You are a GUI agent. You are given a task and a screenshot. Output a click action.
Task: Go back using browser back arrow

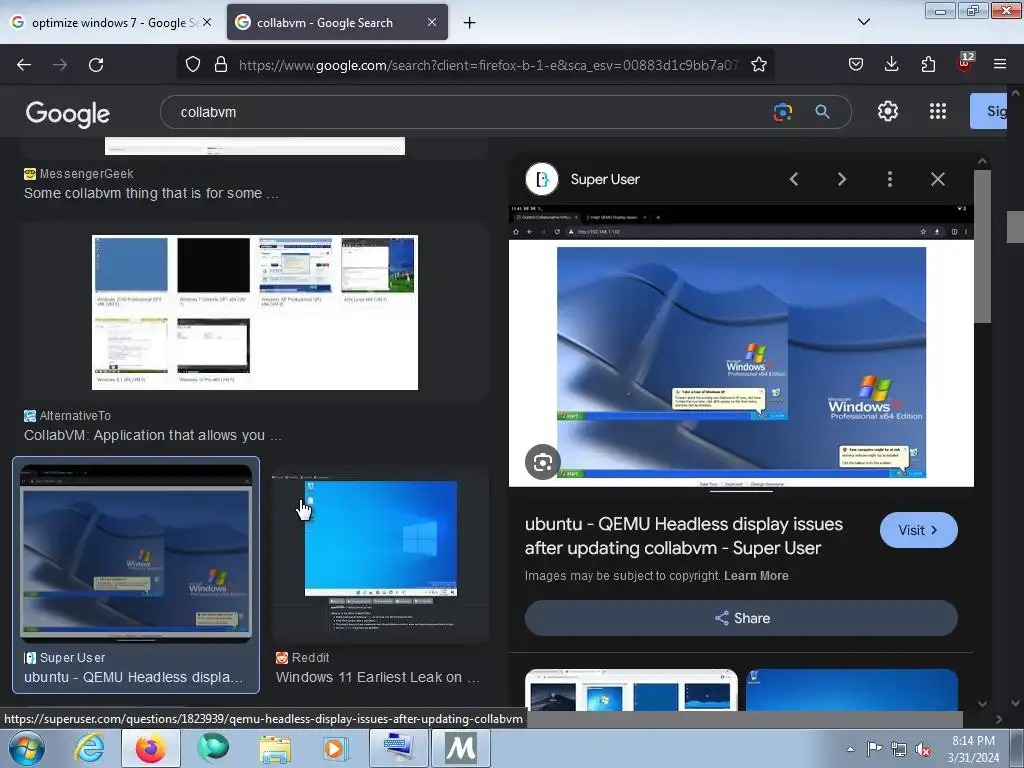tap(24, 65)
